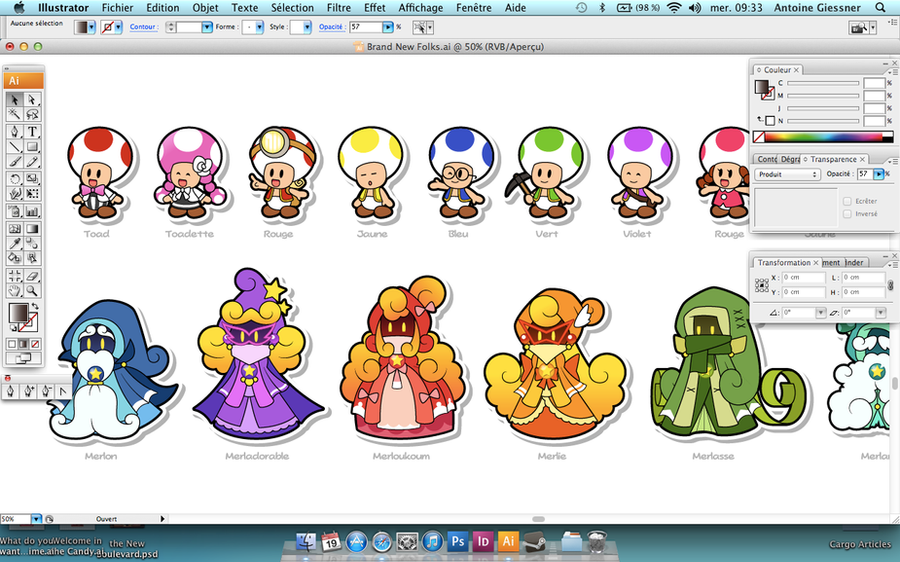Select the Direct Selection tool
Image resolution: width=900 pixels, height=562 pixels.
coord(32,100)
